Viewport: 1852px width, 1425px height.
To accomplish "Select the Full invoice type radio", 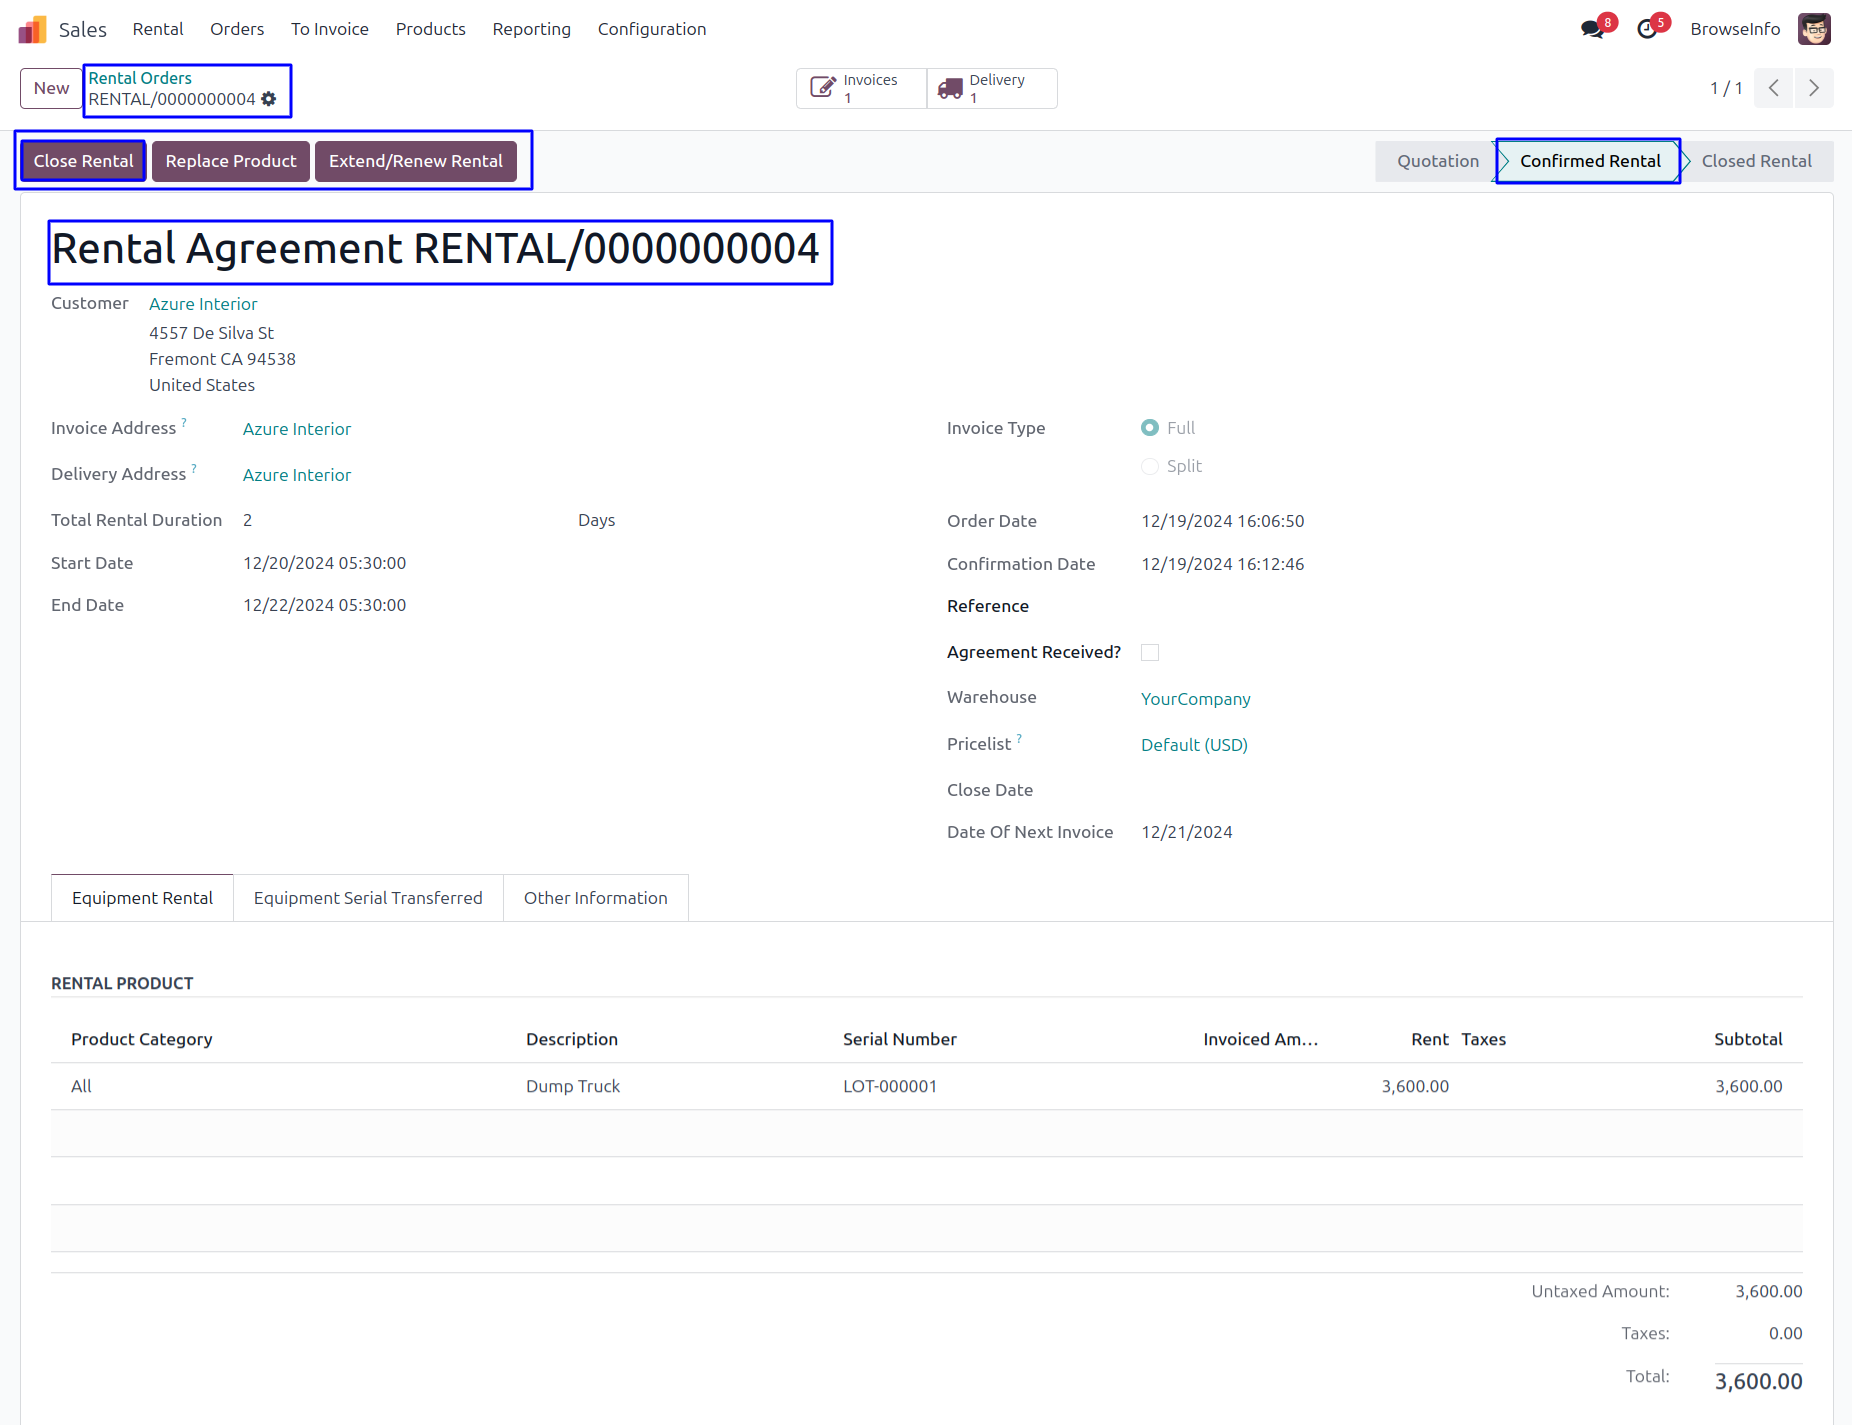I will pos(1150,428).
